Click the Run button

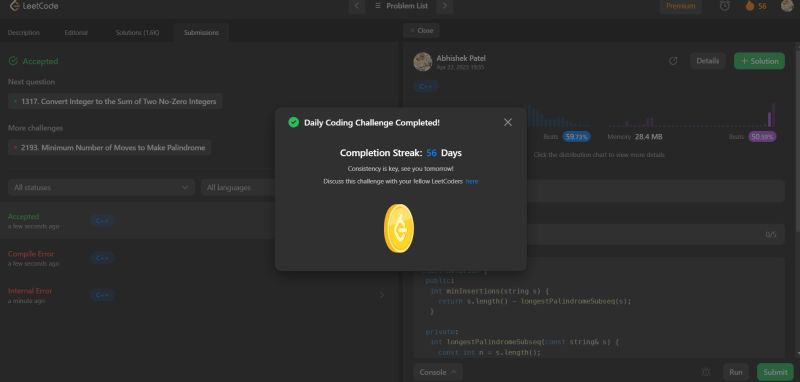click(x=736, y=372)
